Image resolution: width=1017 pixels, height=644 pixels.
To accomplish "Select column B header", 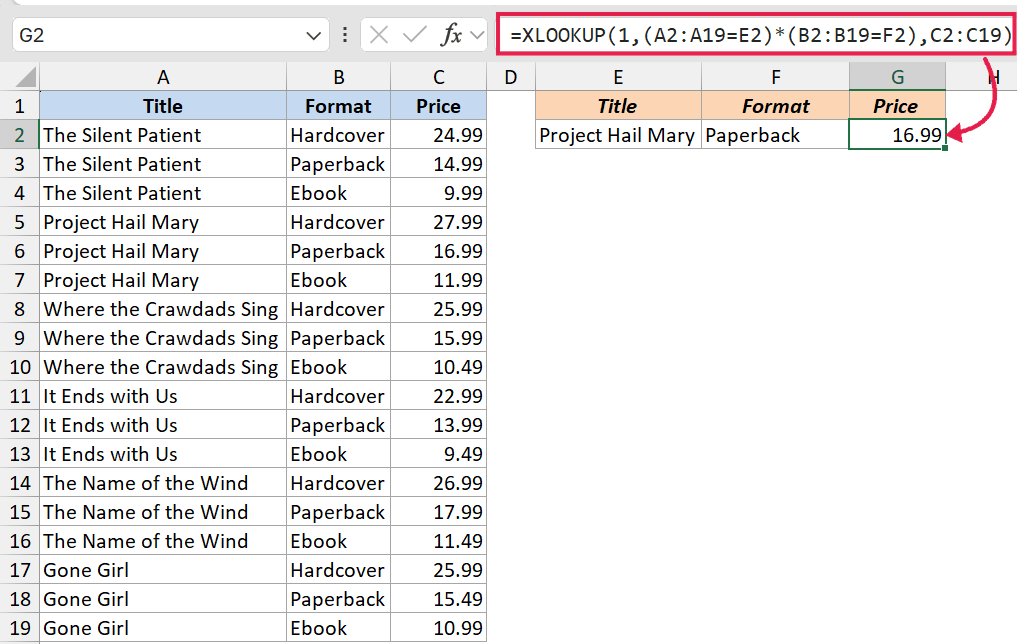I will tap(339, 77).
